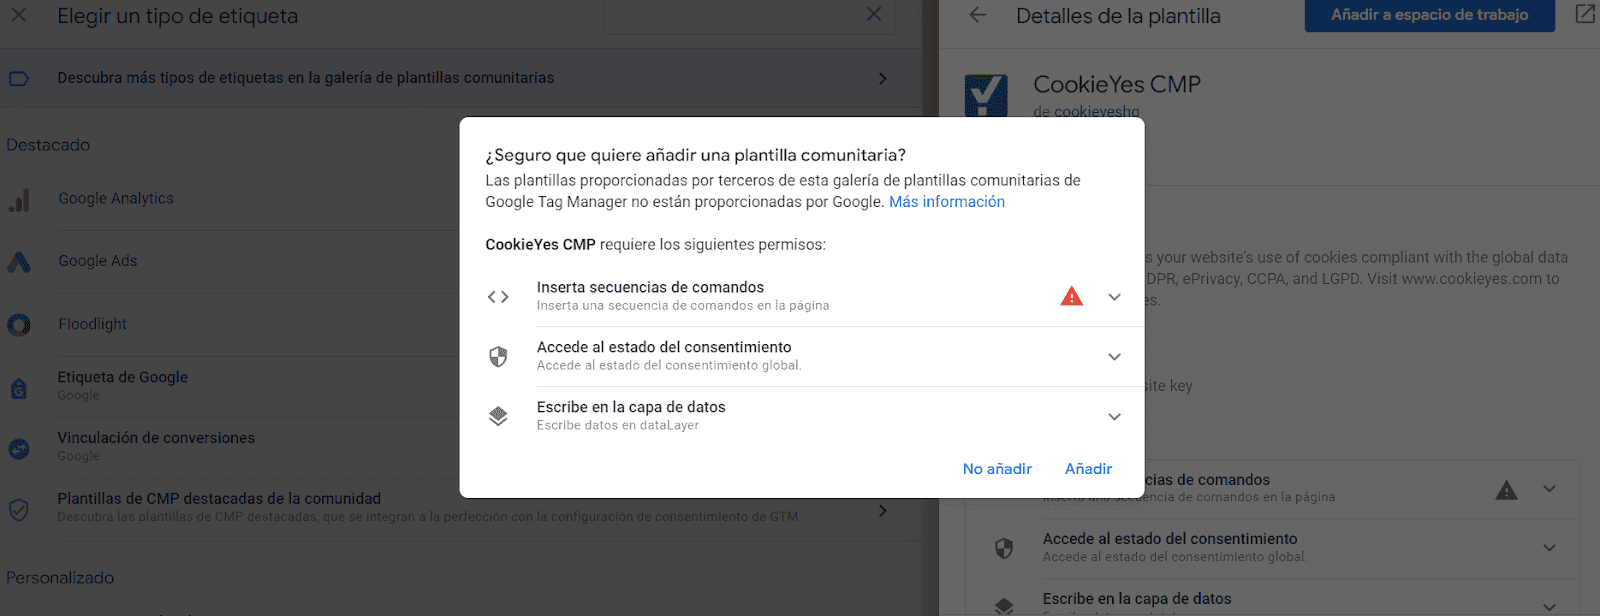Click the Google Analytics bar chart icon
Viewport: 1600px width, 616px height.
point(19,200)
